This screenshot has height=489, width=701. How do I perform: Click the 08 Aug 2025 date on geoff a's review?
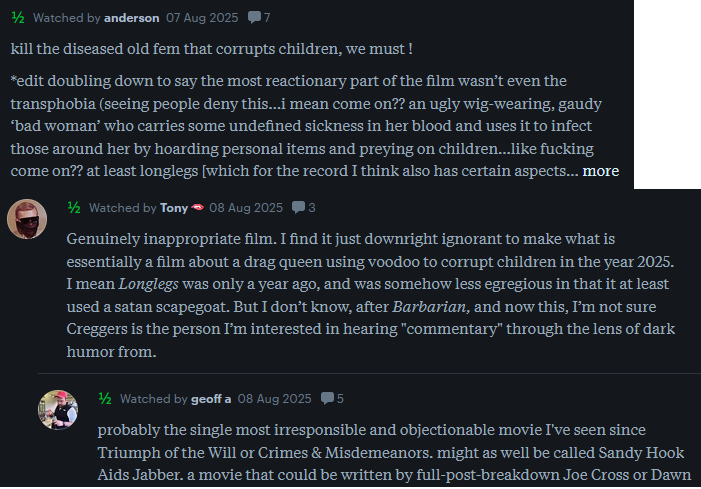point(274,399)
